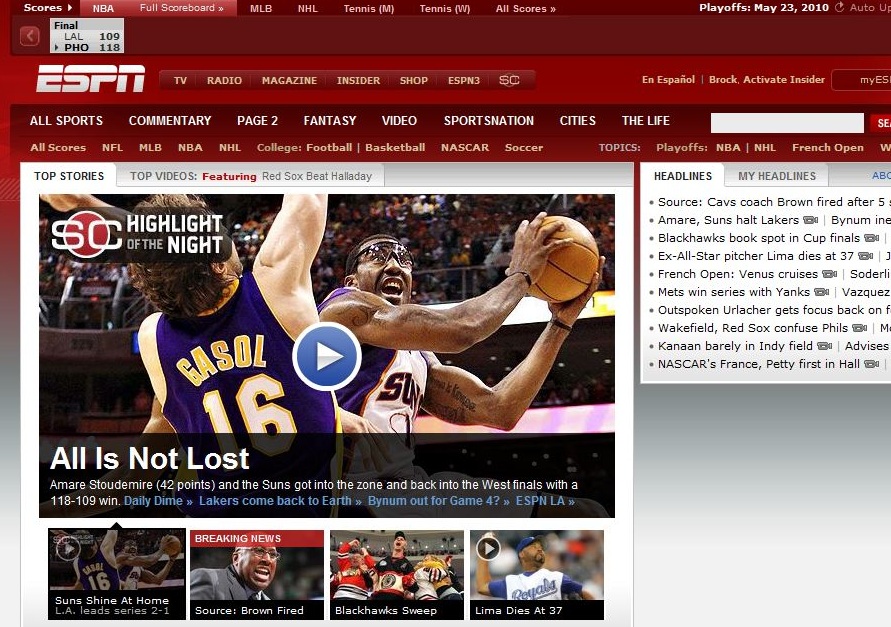891x627 pixels.
Task: Click the "All Is Not Lost" headline
Action: pyautogui.click(x=149, y=458)
